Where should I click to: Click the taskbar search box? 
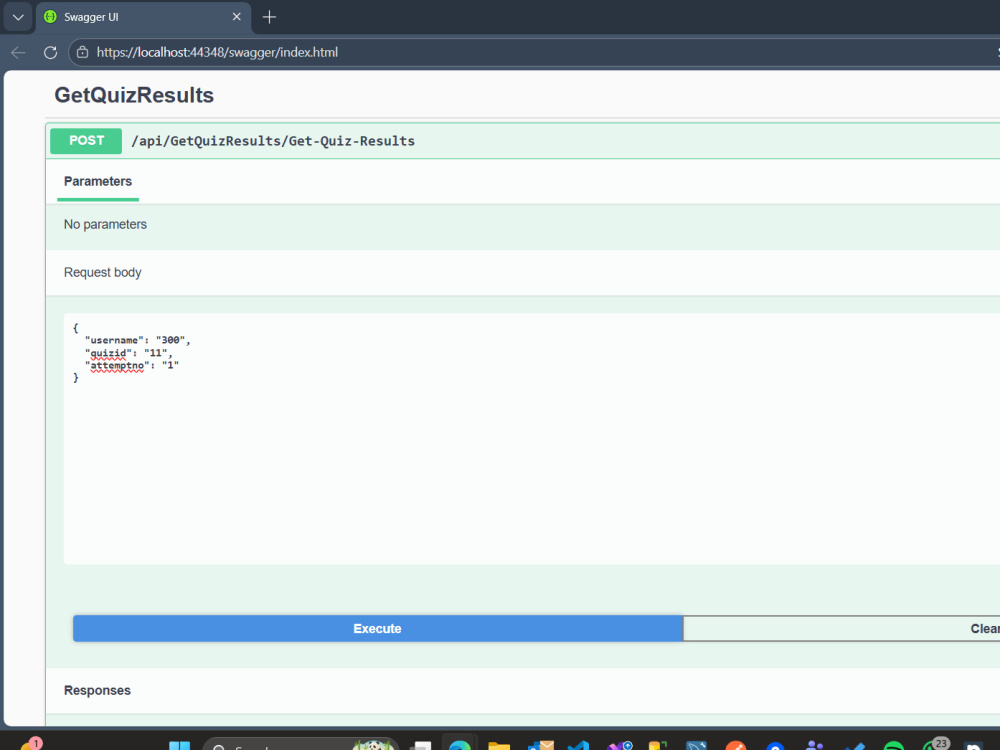[301, 744]
